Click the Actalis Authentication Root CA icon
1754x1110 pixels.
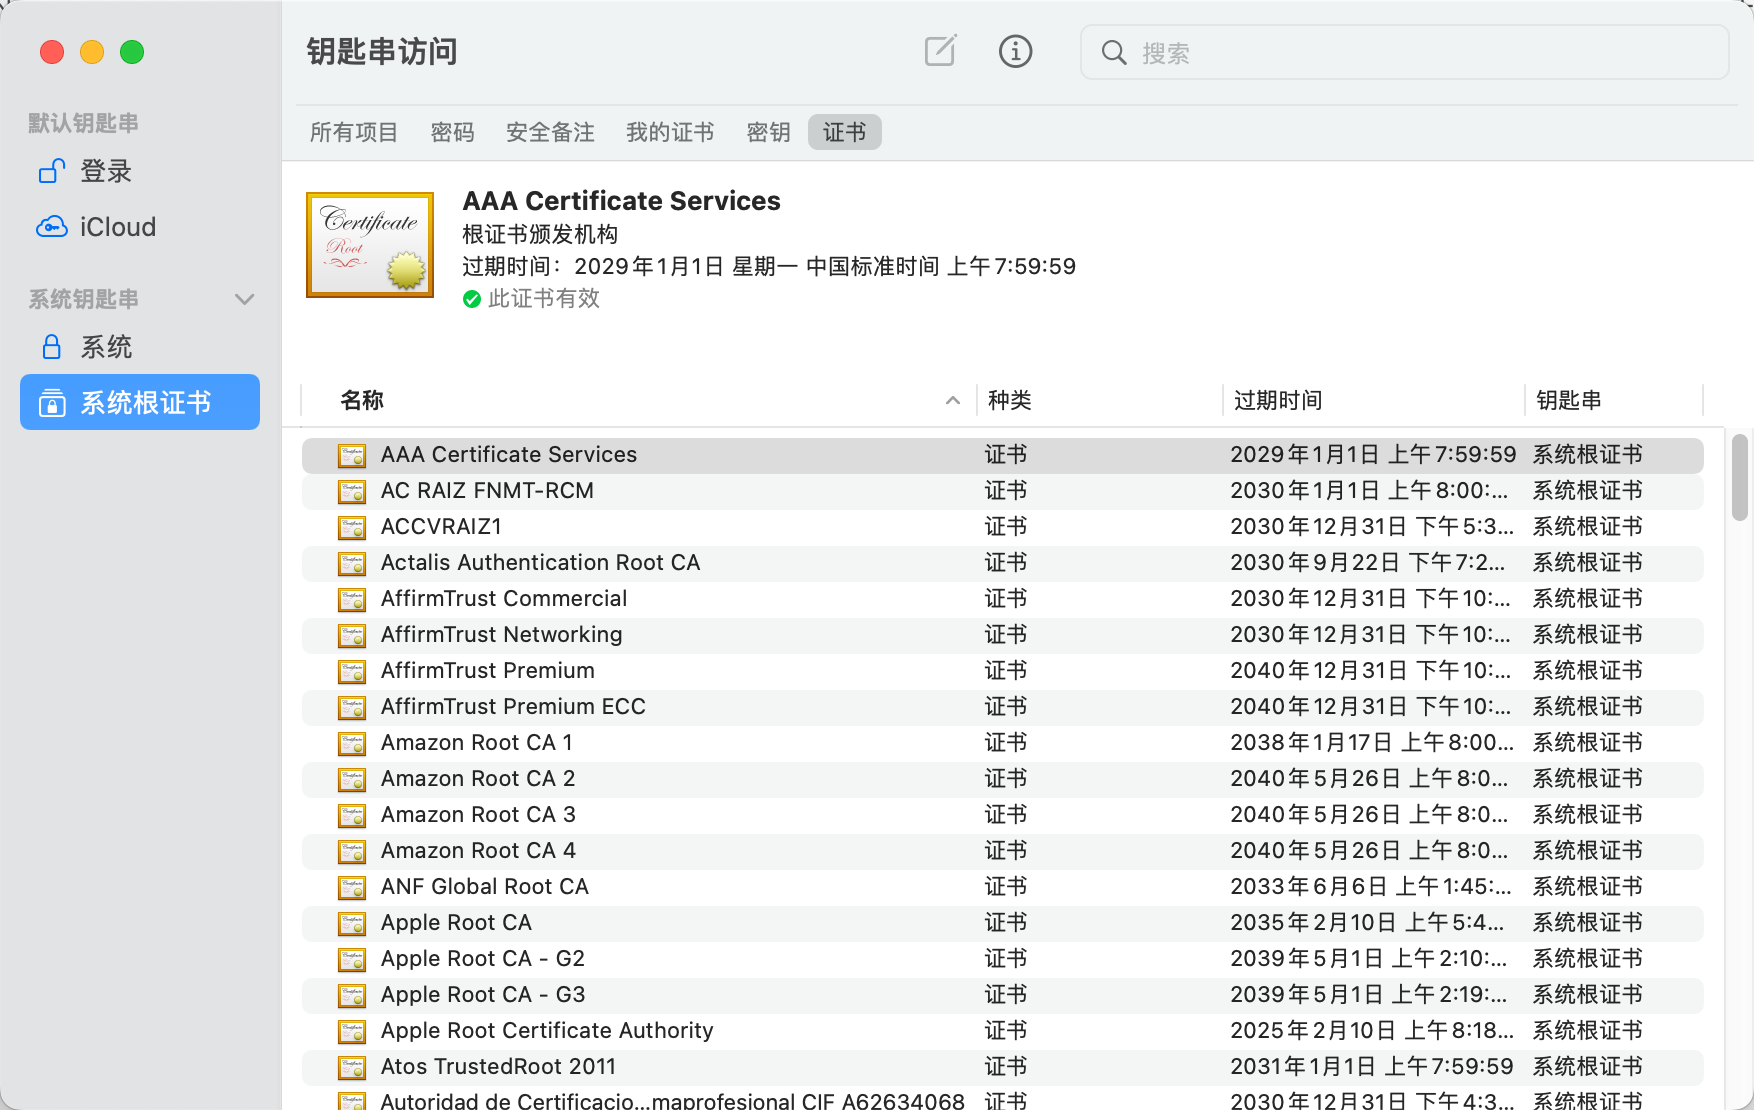pyautogui.click(x=352, y=563)
